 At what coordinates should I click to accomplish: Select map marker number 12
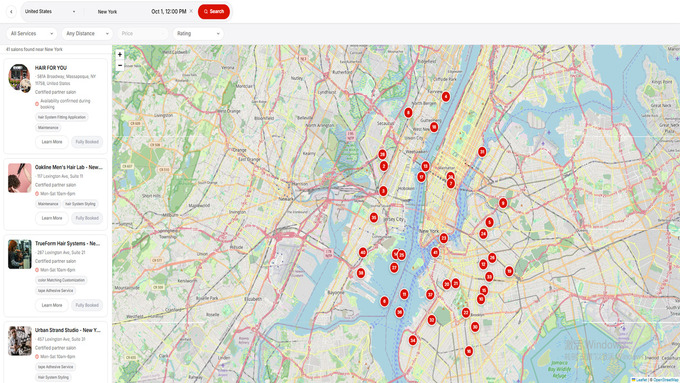[484, 264]
